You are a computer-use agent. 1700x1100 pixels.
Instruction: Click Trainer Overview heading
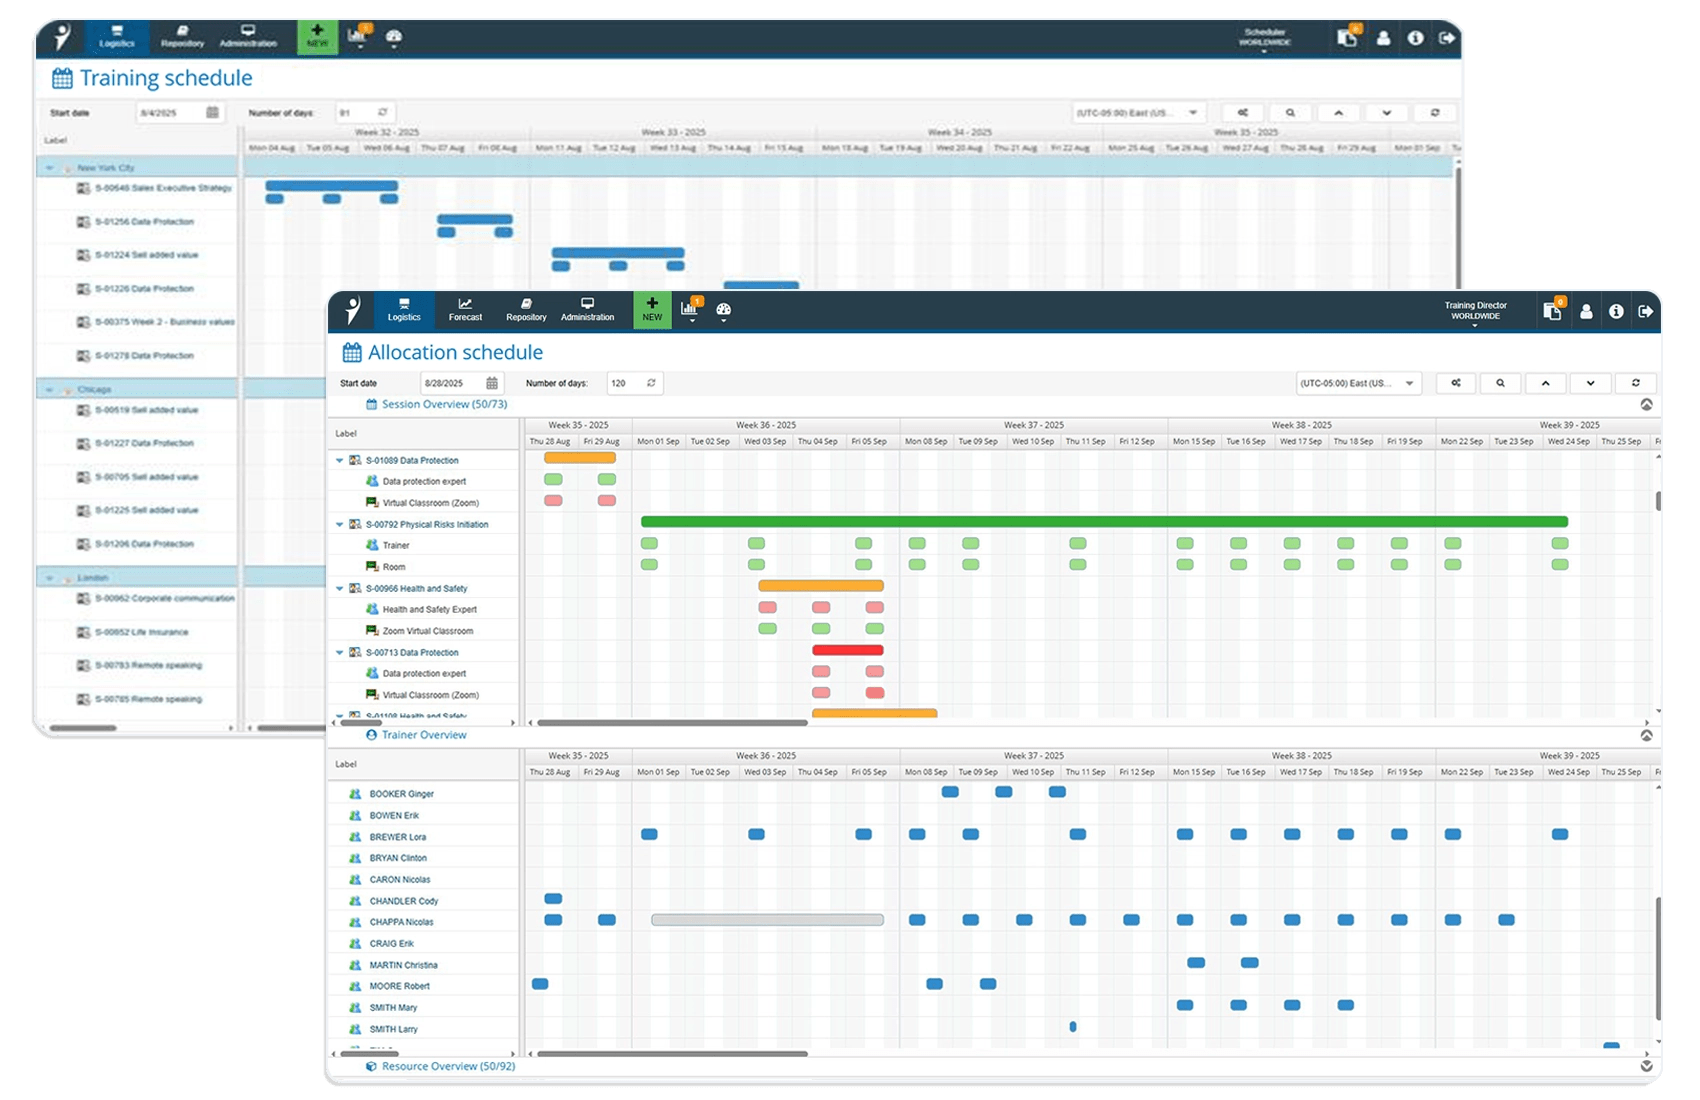click(424, 735)
